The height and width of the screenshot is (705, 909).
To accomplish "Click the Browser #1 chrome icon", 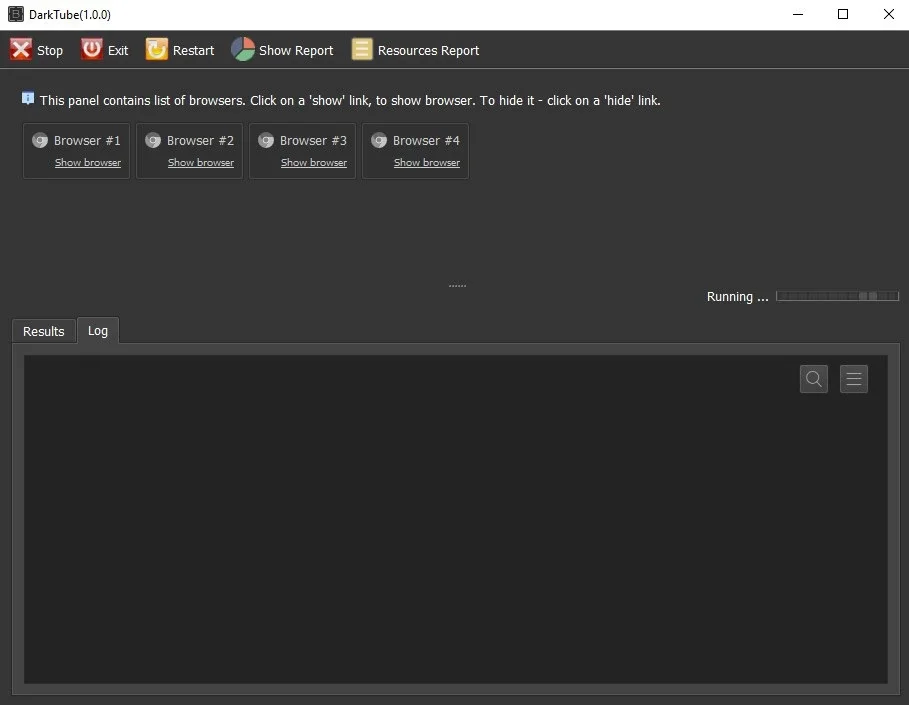I will [40, 140].
